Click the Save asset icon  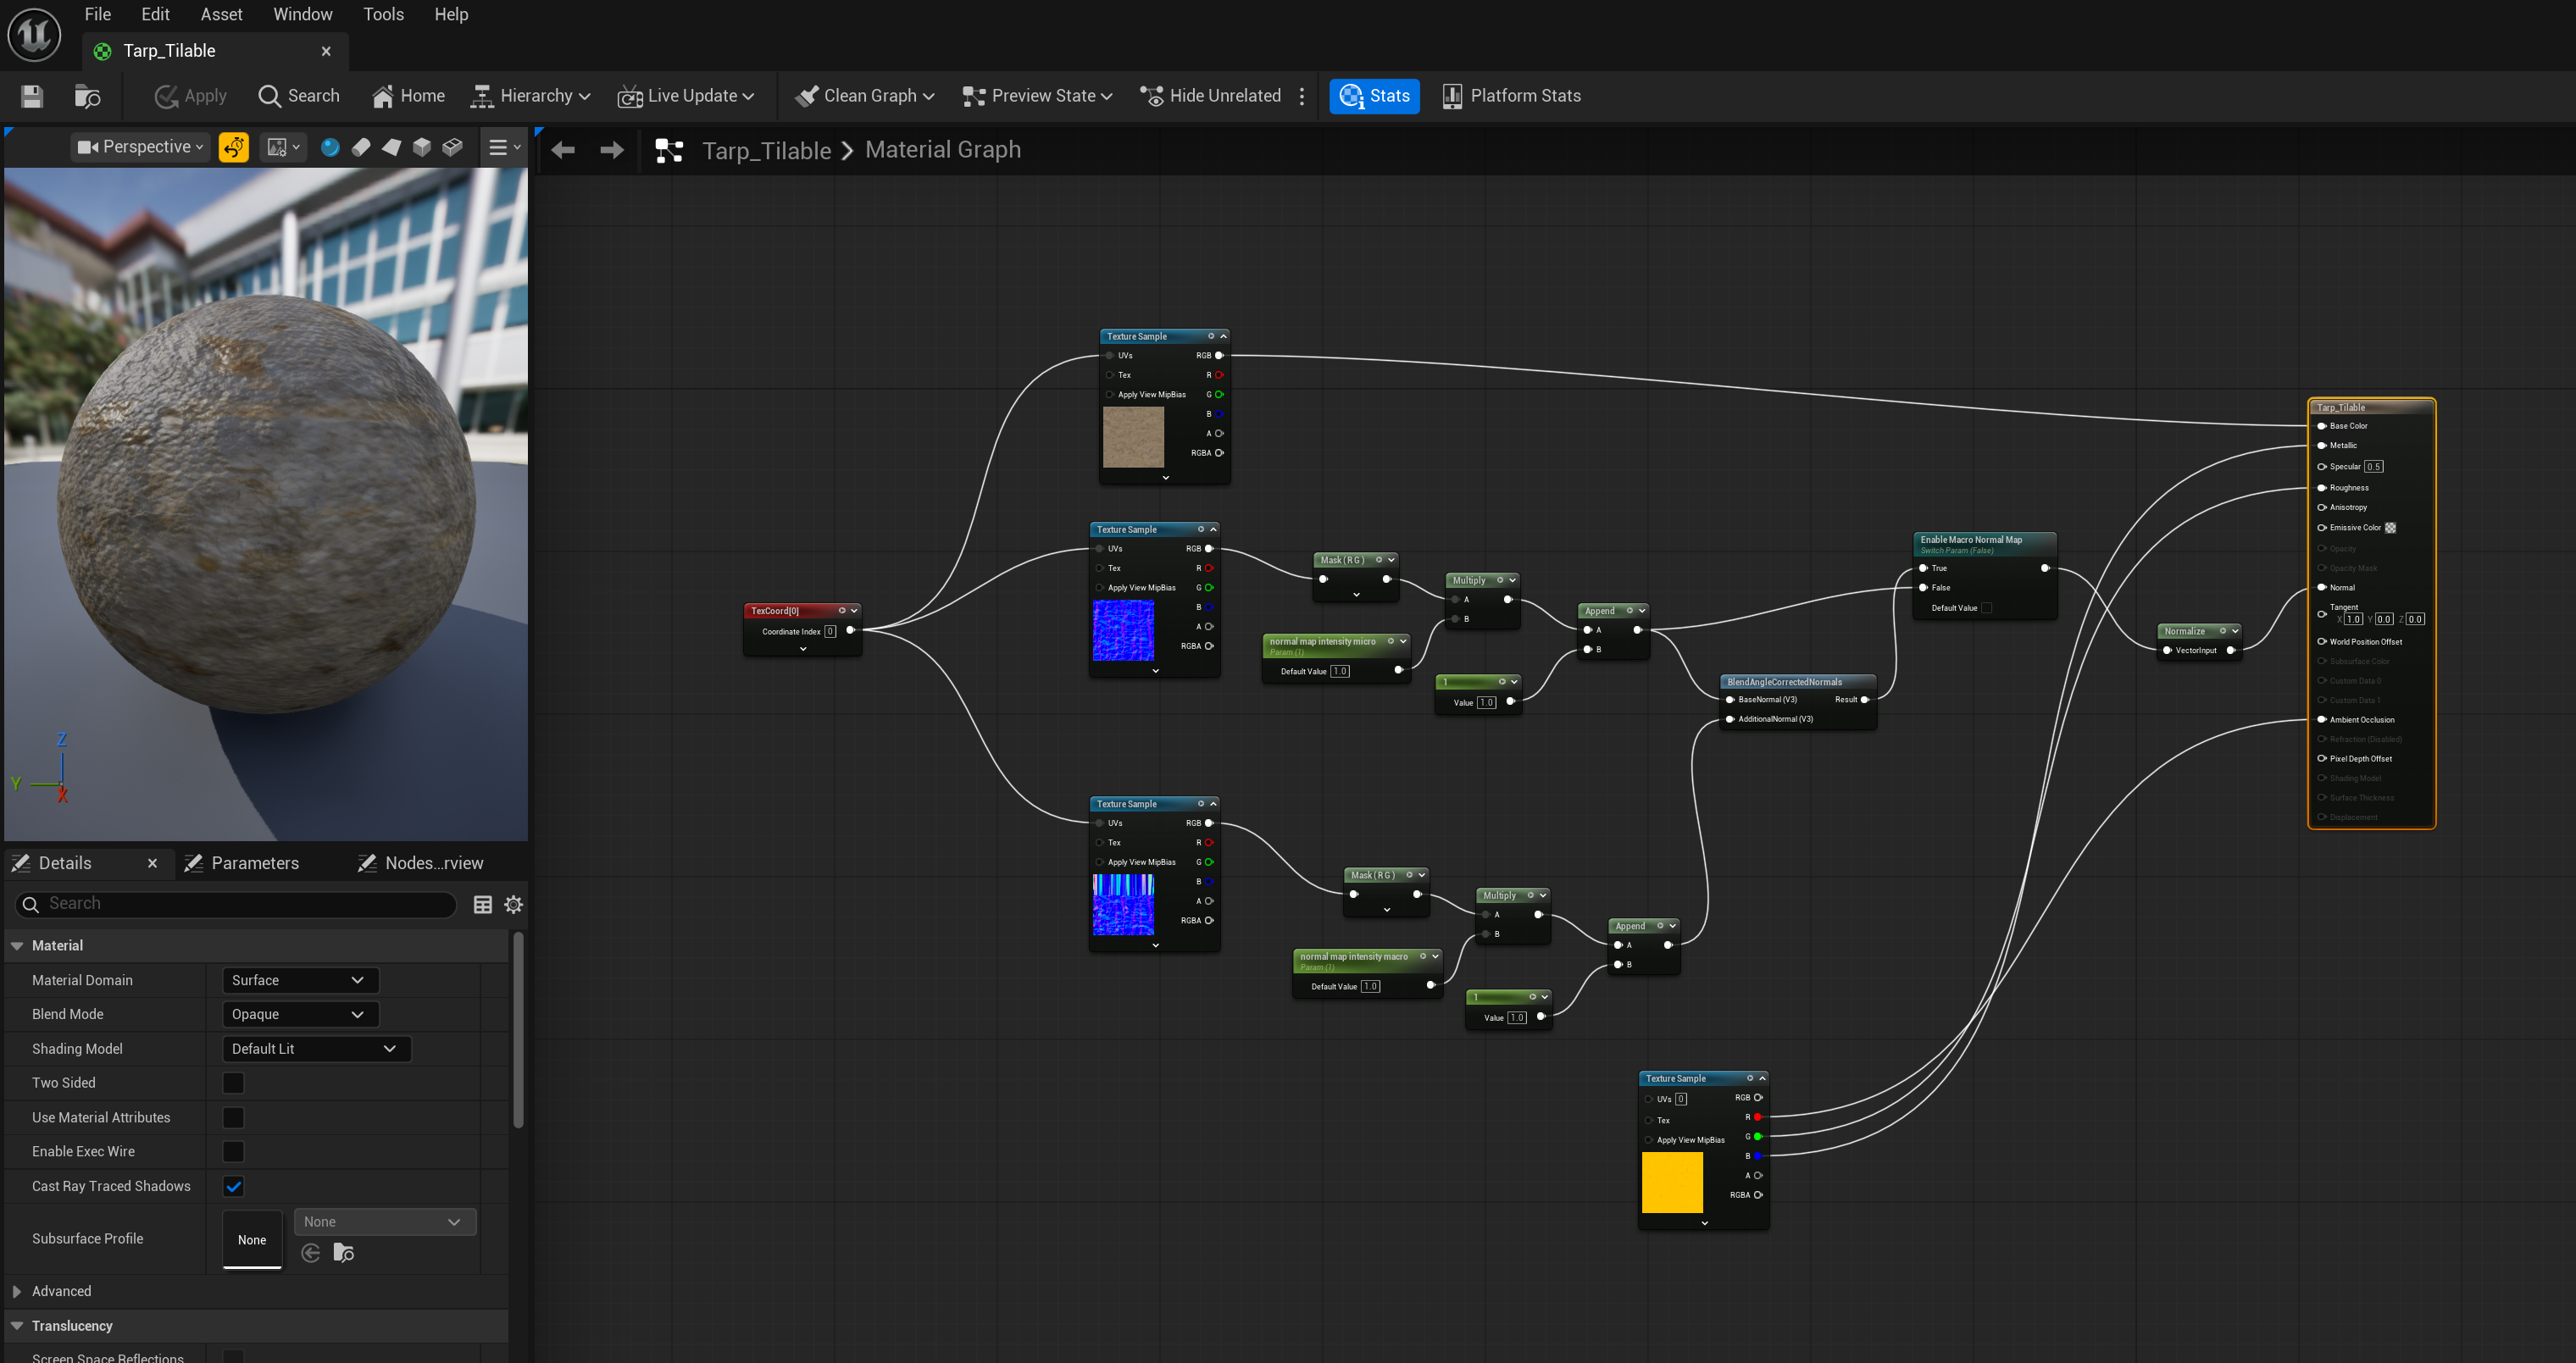point(32,96)
